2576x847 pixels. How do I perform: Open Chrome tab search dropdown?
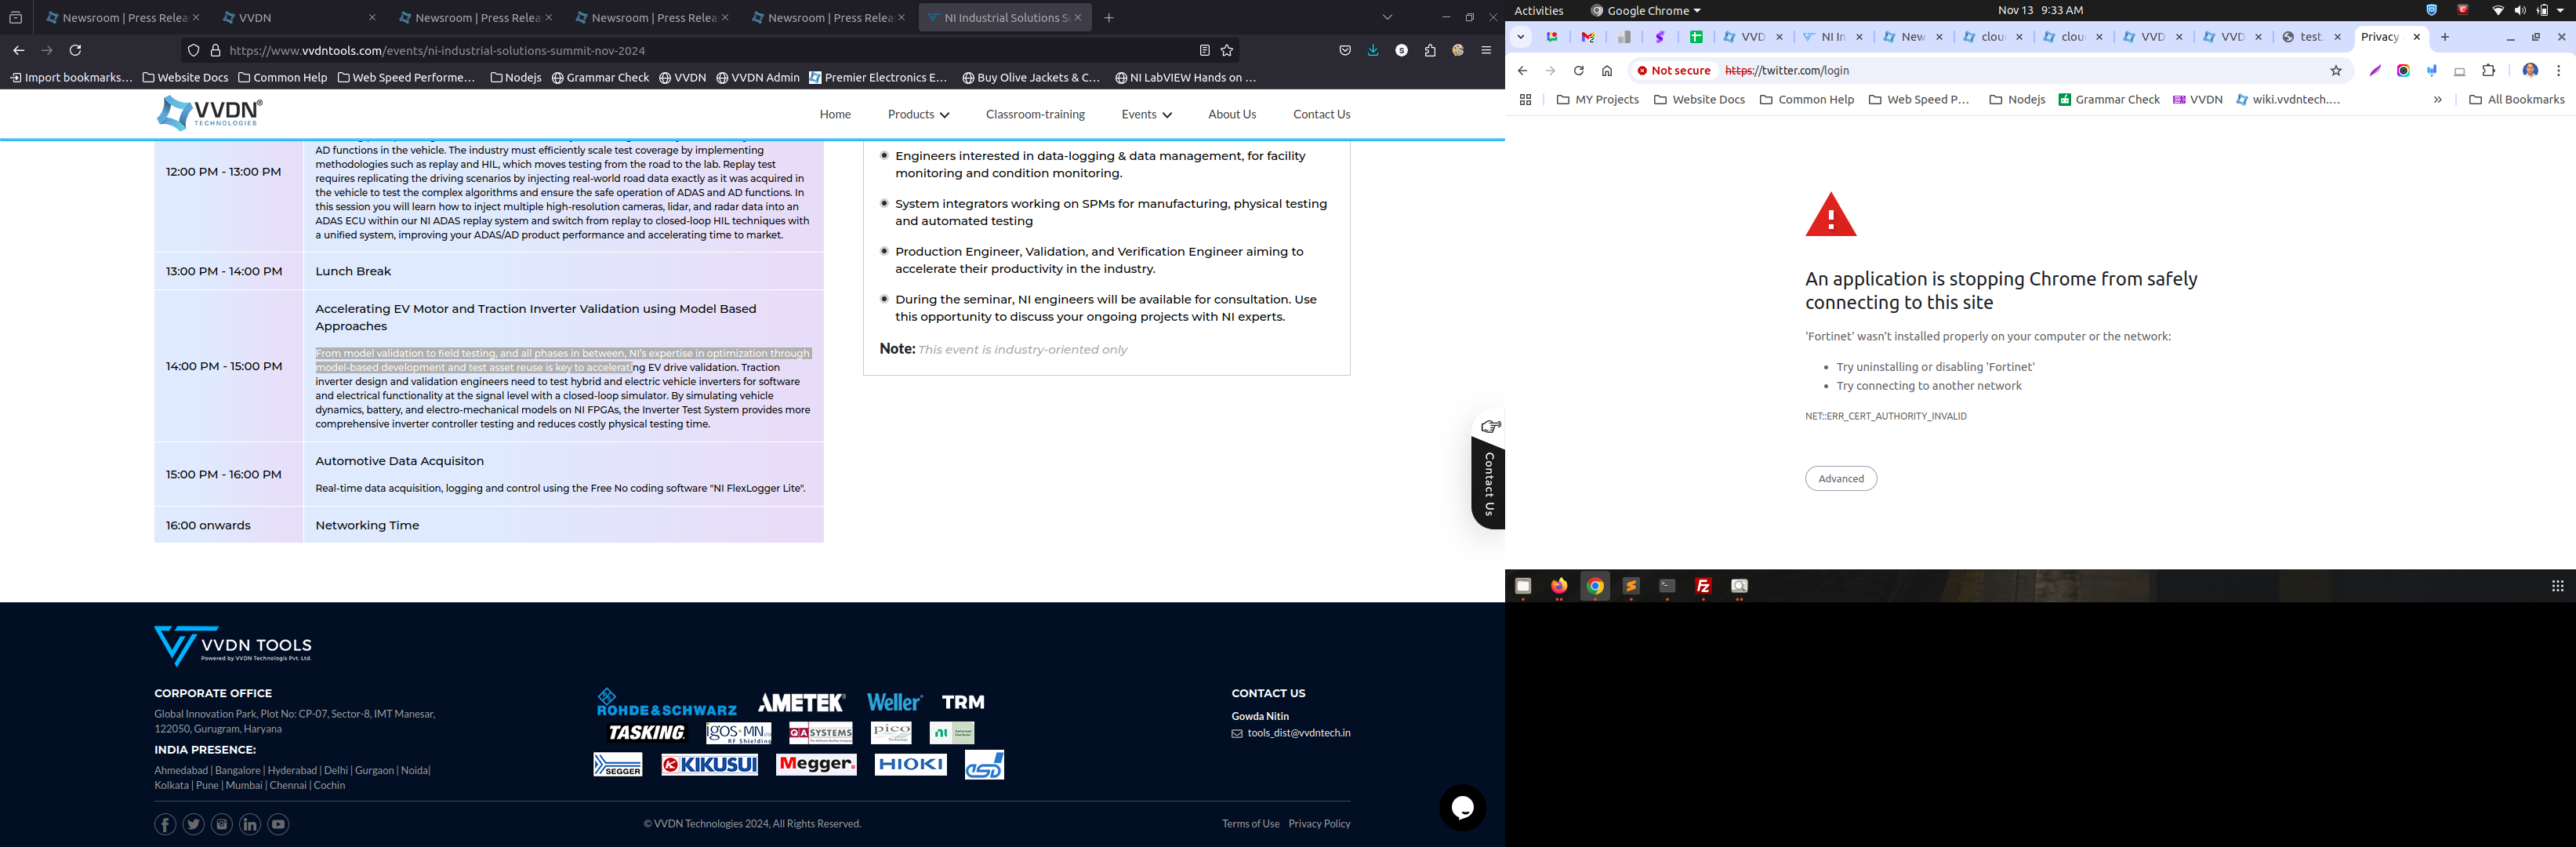tap(1520, 37)
